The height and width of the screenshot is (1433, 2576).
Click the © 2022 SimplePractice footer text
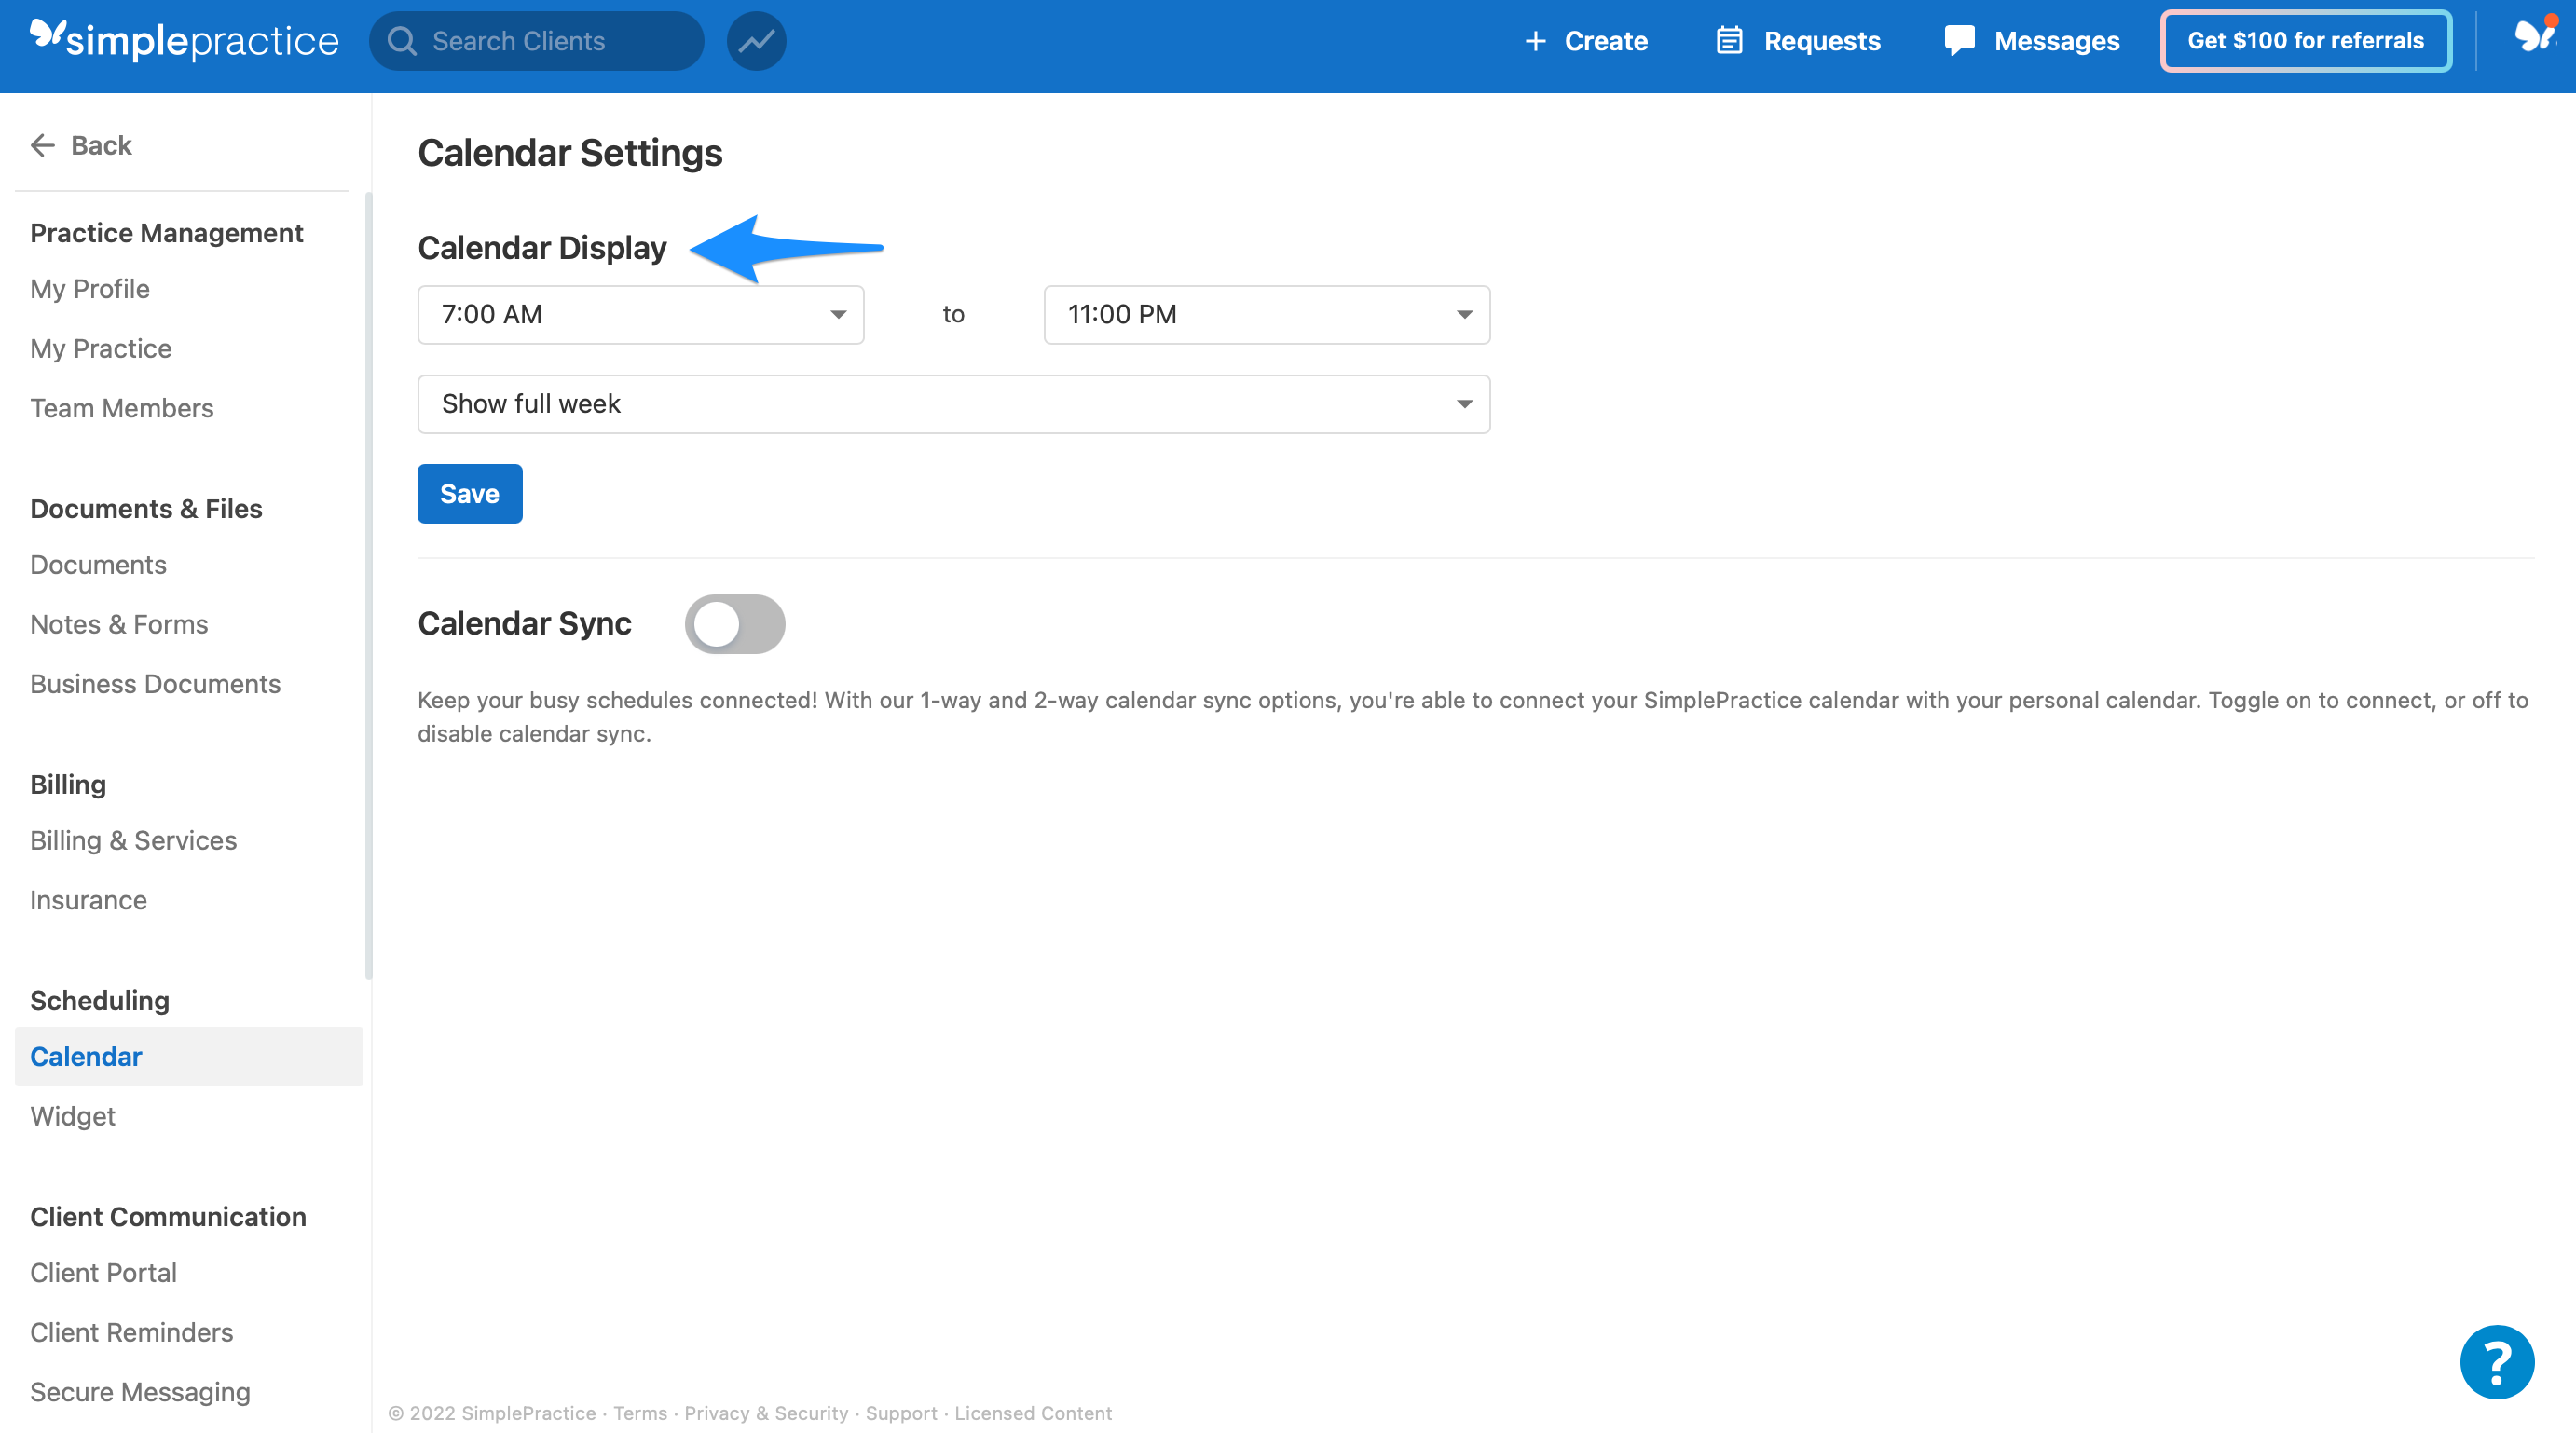click(492, 1413)
